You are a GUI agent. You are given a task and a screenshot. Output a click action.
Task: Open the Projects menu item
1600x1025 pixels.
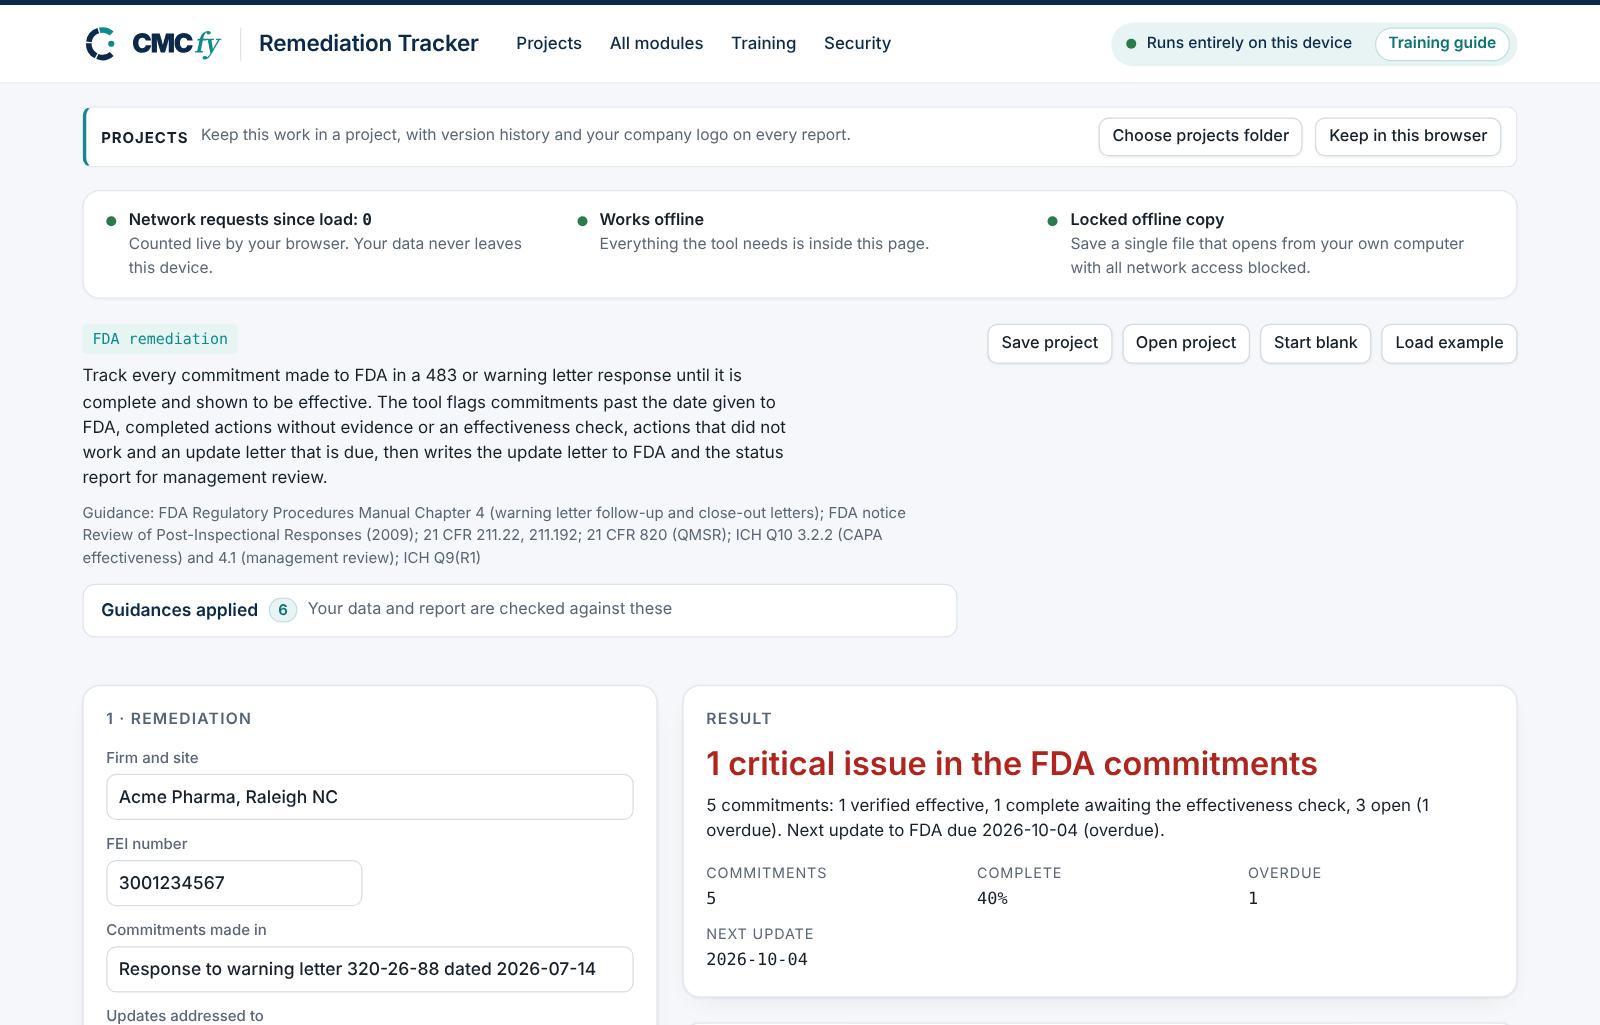pos(549,43)
